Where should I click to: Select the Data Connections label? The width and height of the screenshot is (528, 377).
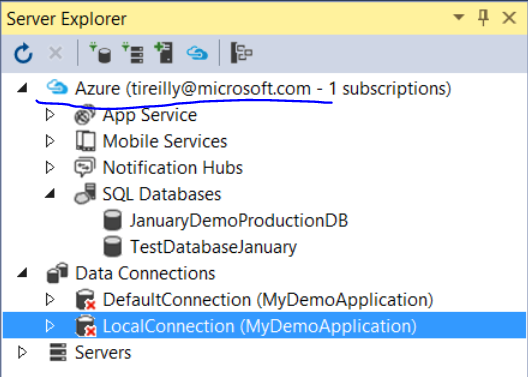(145, 273)
